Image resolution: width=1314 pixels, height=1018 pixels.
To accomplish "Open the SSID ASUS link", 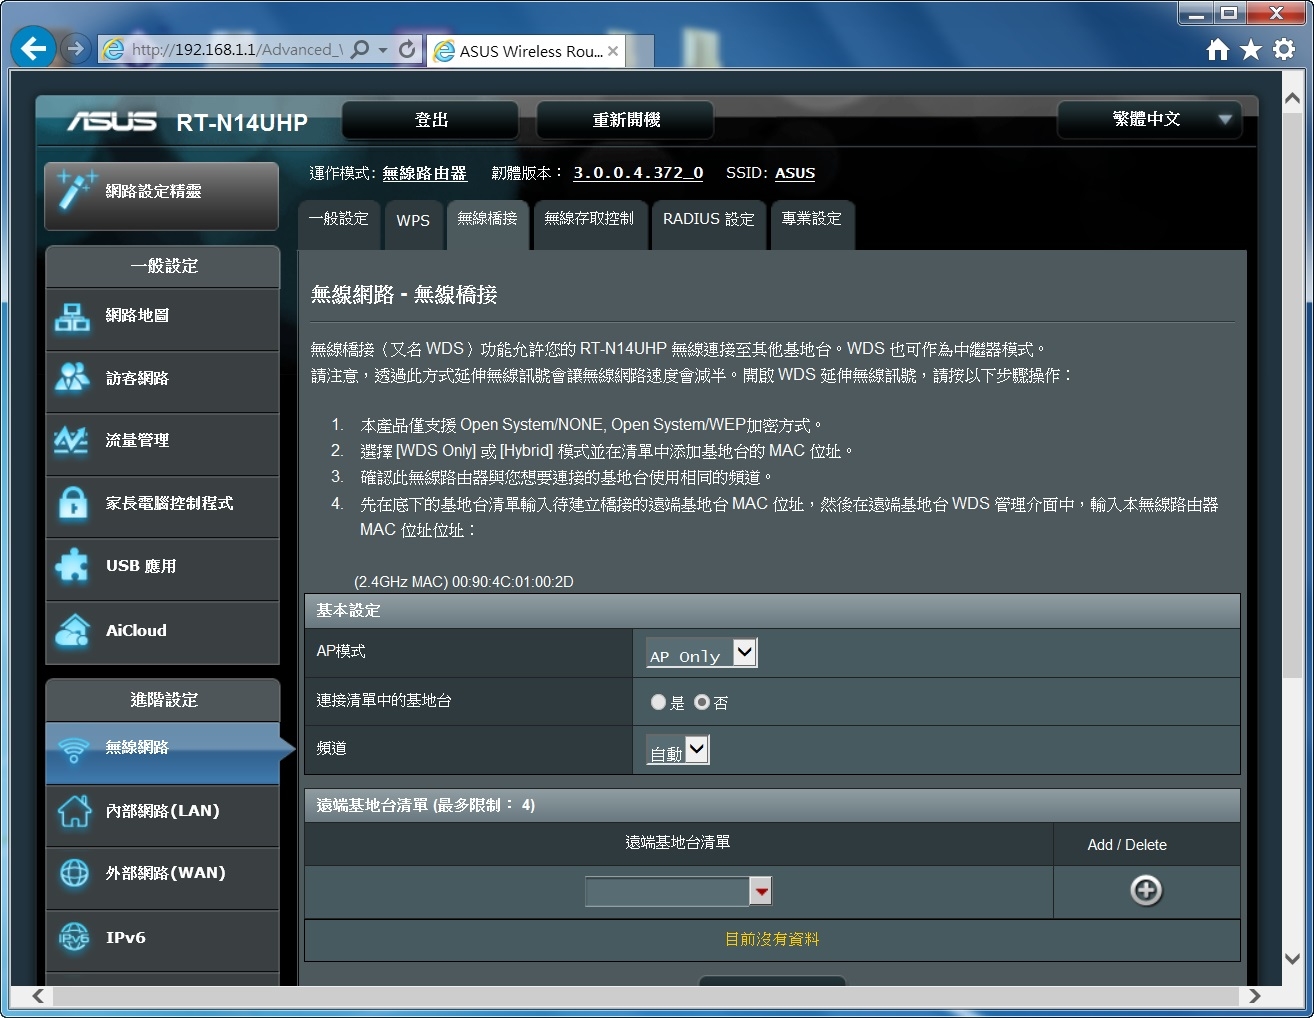I will (795, 173).
